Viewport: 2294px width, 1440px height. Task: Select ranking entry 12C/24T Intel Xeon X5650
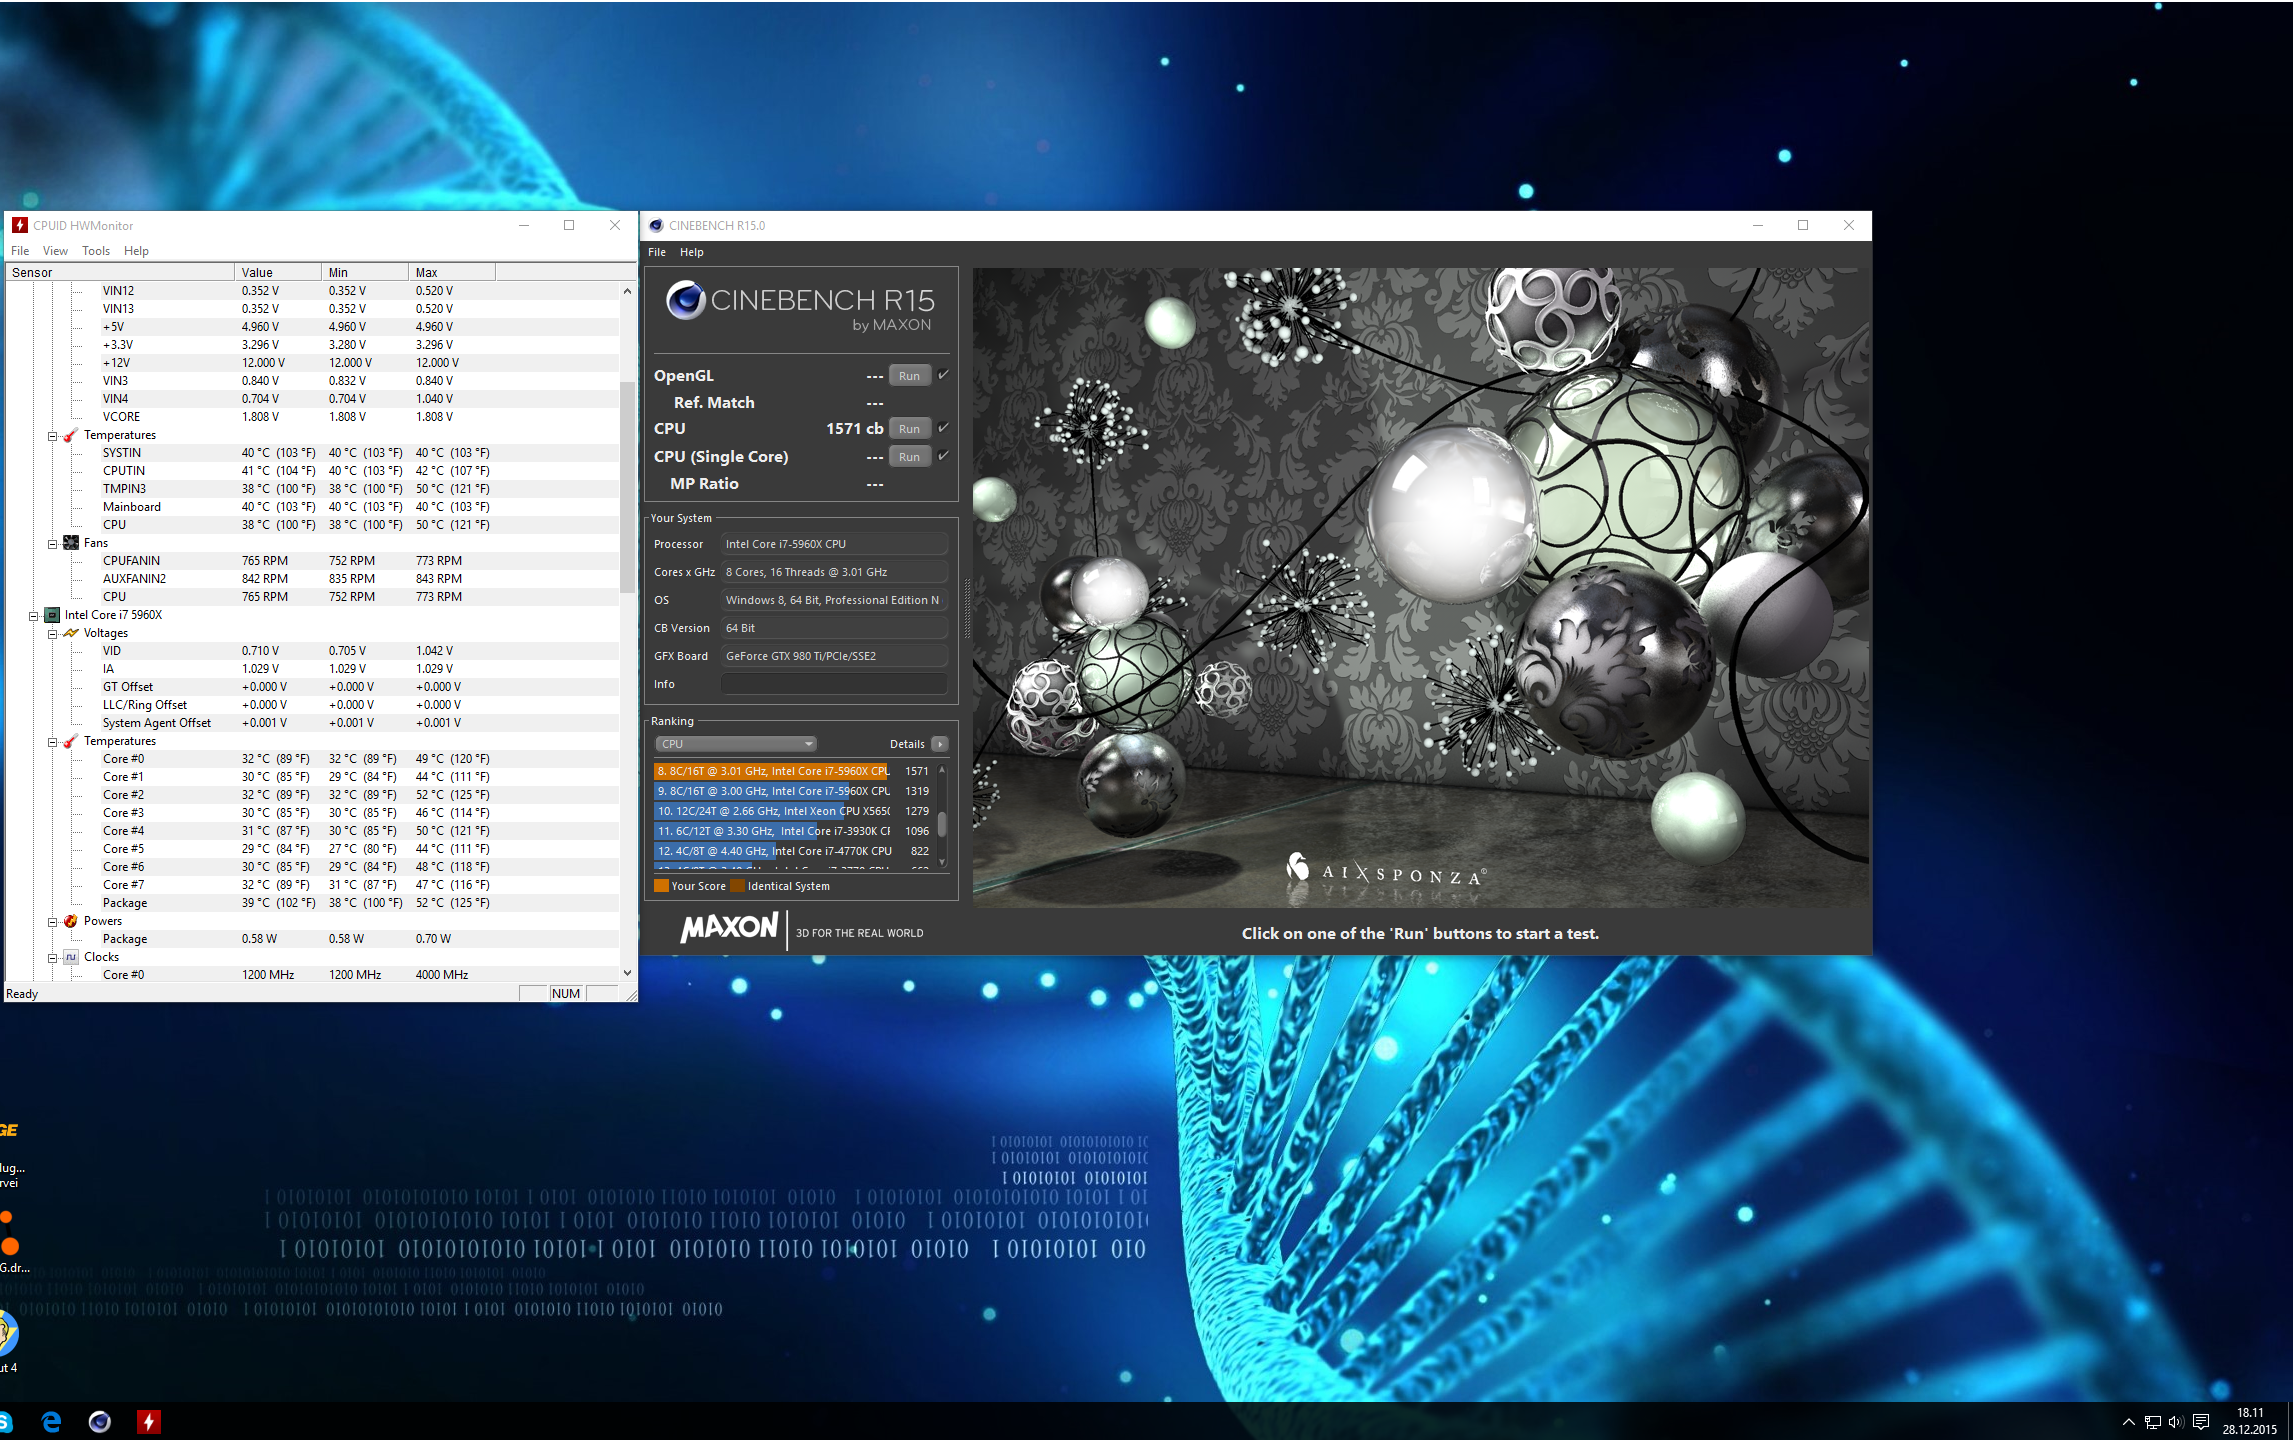coord(792,811)
